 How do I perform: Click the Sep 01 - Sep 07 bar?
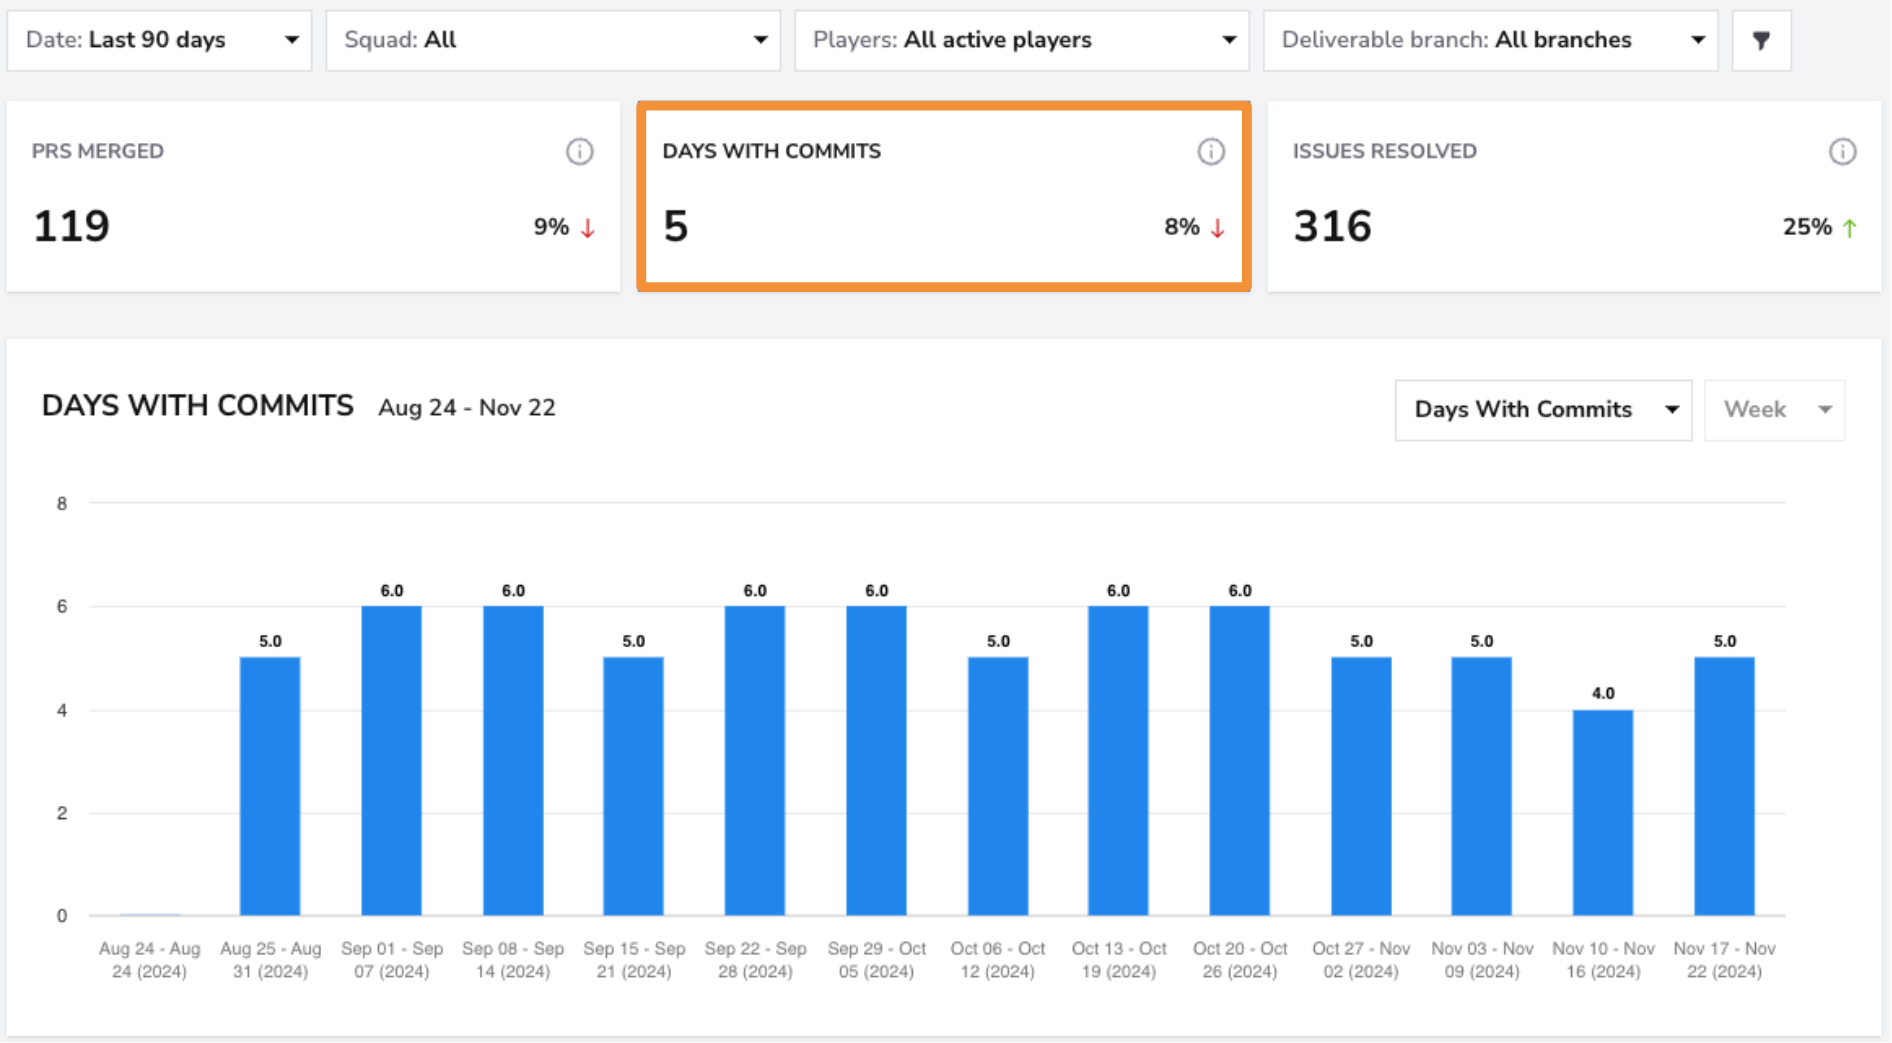click(x=391, y=760)
